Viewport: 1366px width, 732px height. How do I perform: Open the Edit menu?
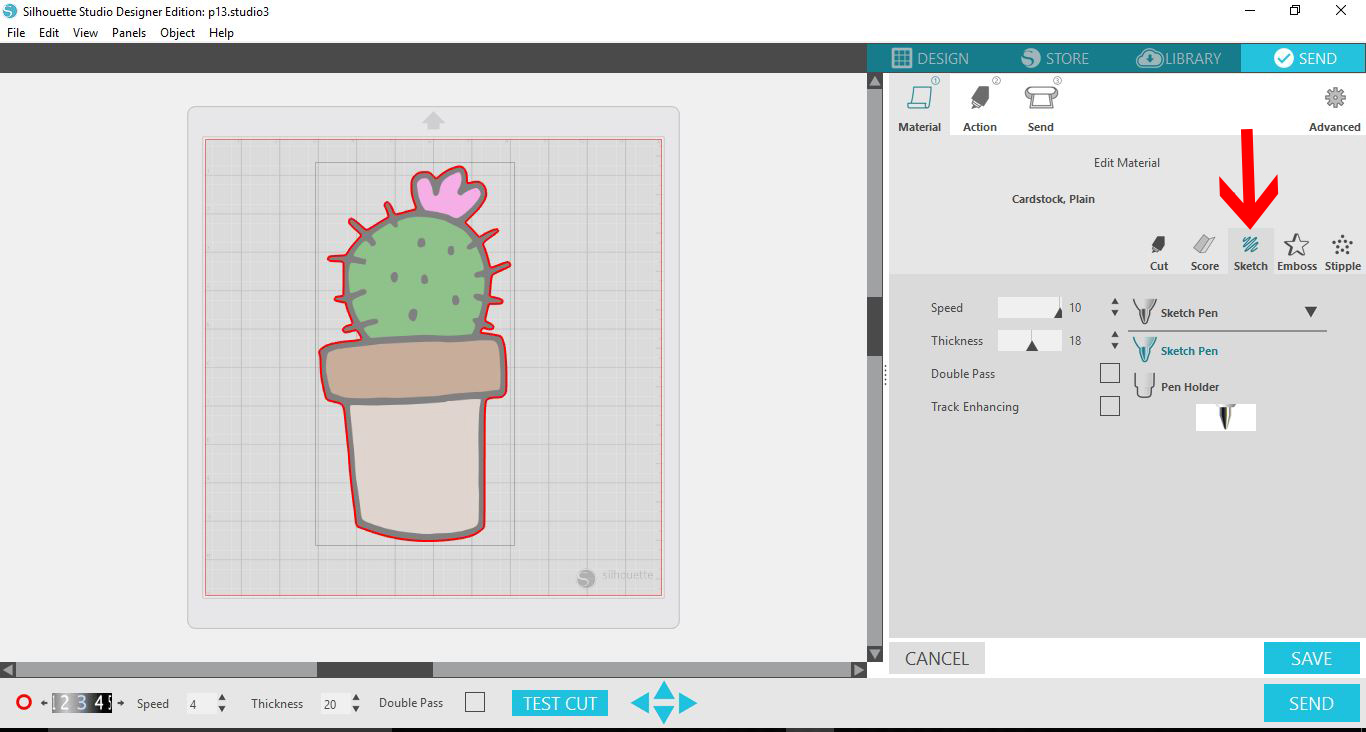[x=49, y=33]
